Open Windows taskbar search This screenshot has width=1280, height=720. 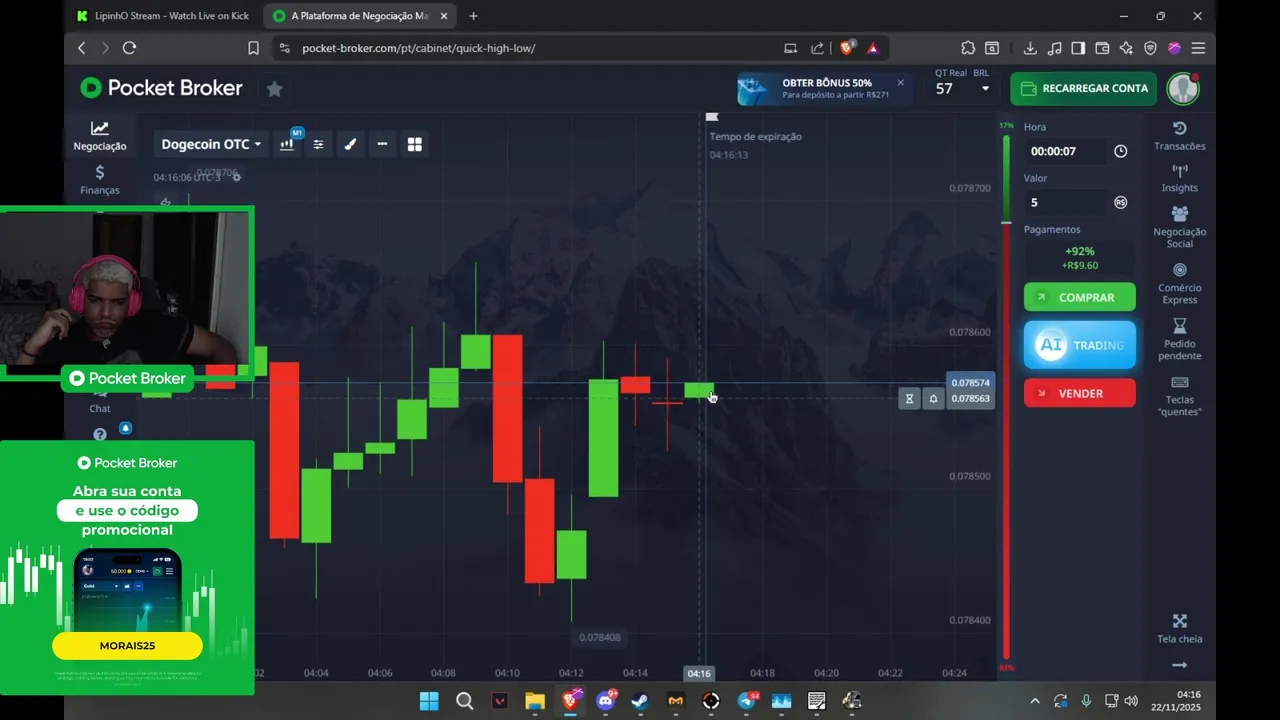(464, 701)
